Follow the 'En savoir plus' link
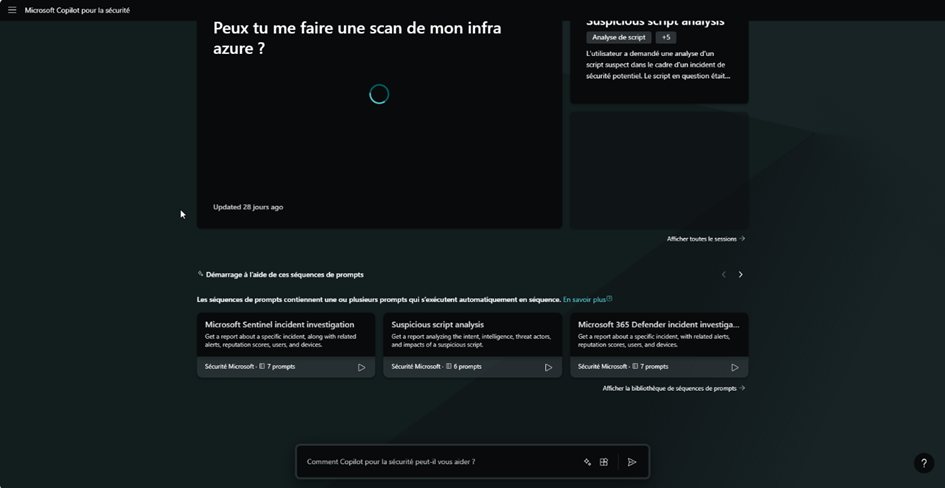Image resolution: width=945 pixels, height=488 pixels. [587, 299]
